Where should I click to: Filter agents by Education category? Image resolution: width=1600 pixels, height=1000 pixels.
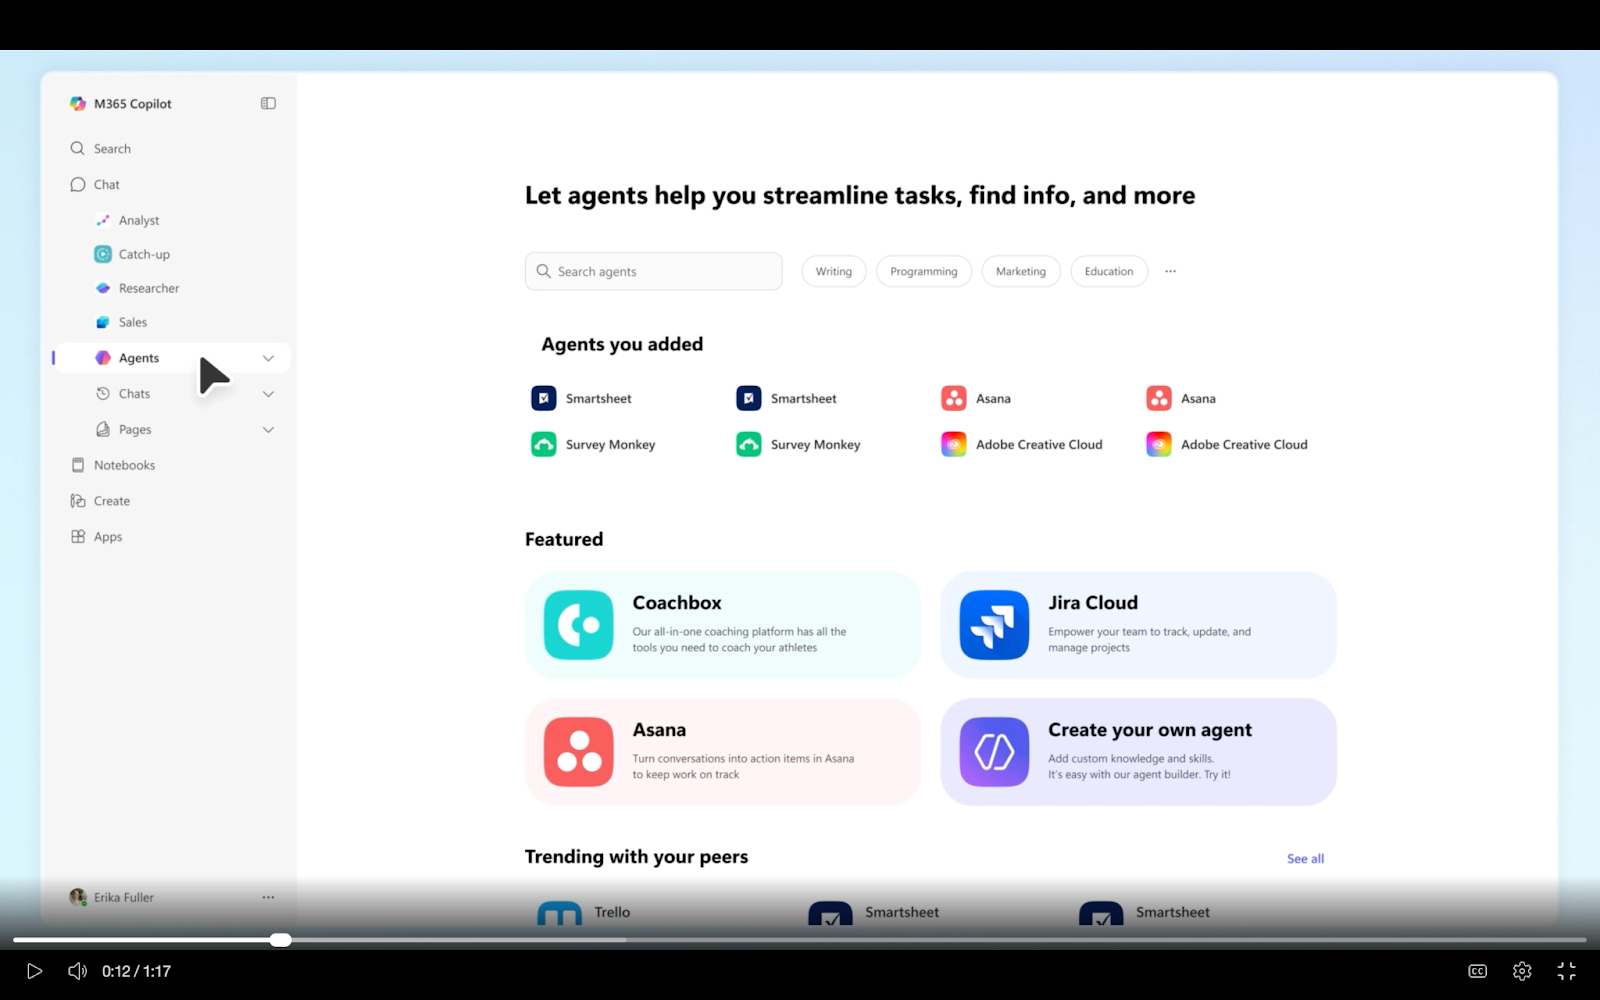click(x=1109, y=271)
